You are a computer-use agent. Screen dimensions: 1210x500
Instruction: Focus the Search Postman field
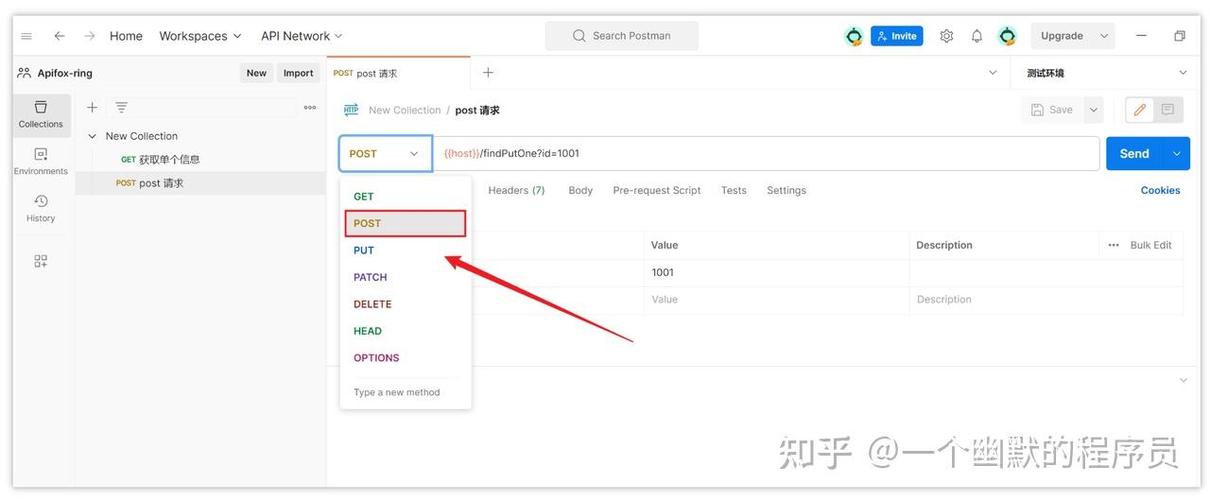pos(622,36)
